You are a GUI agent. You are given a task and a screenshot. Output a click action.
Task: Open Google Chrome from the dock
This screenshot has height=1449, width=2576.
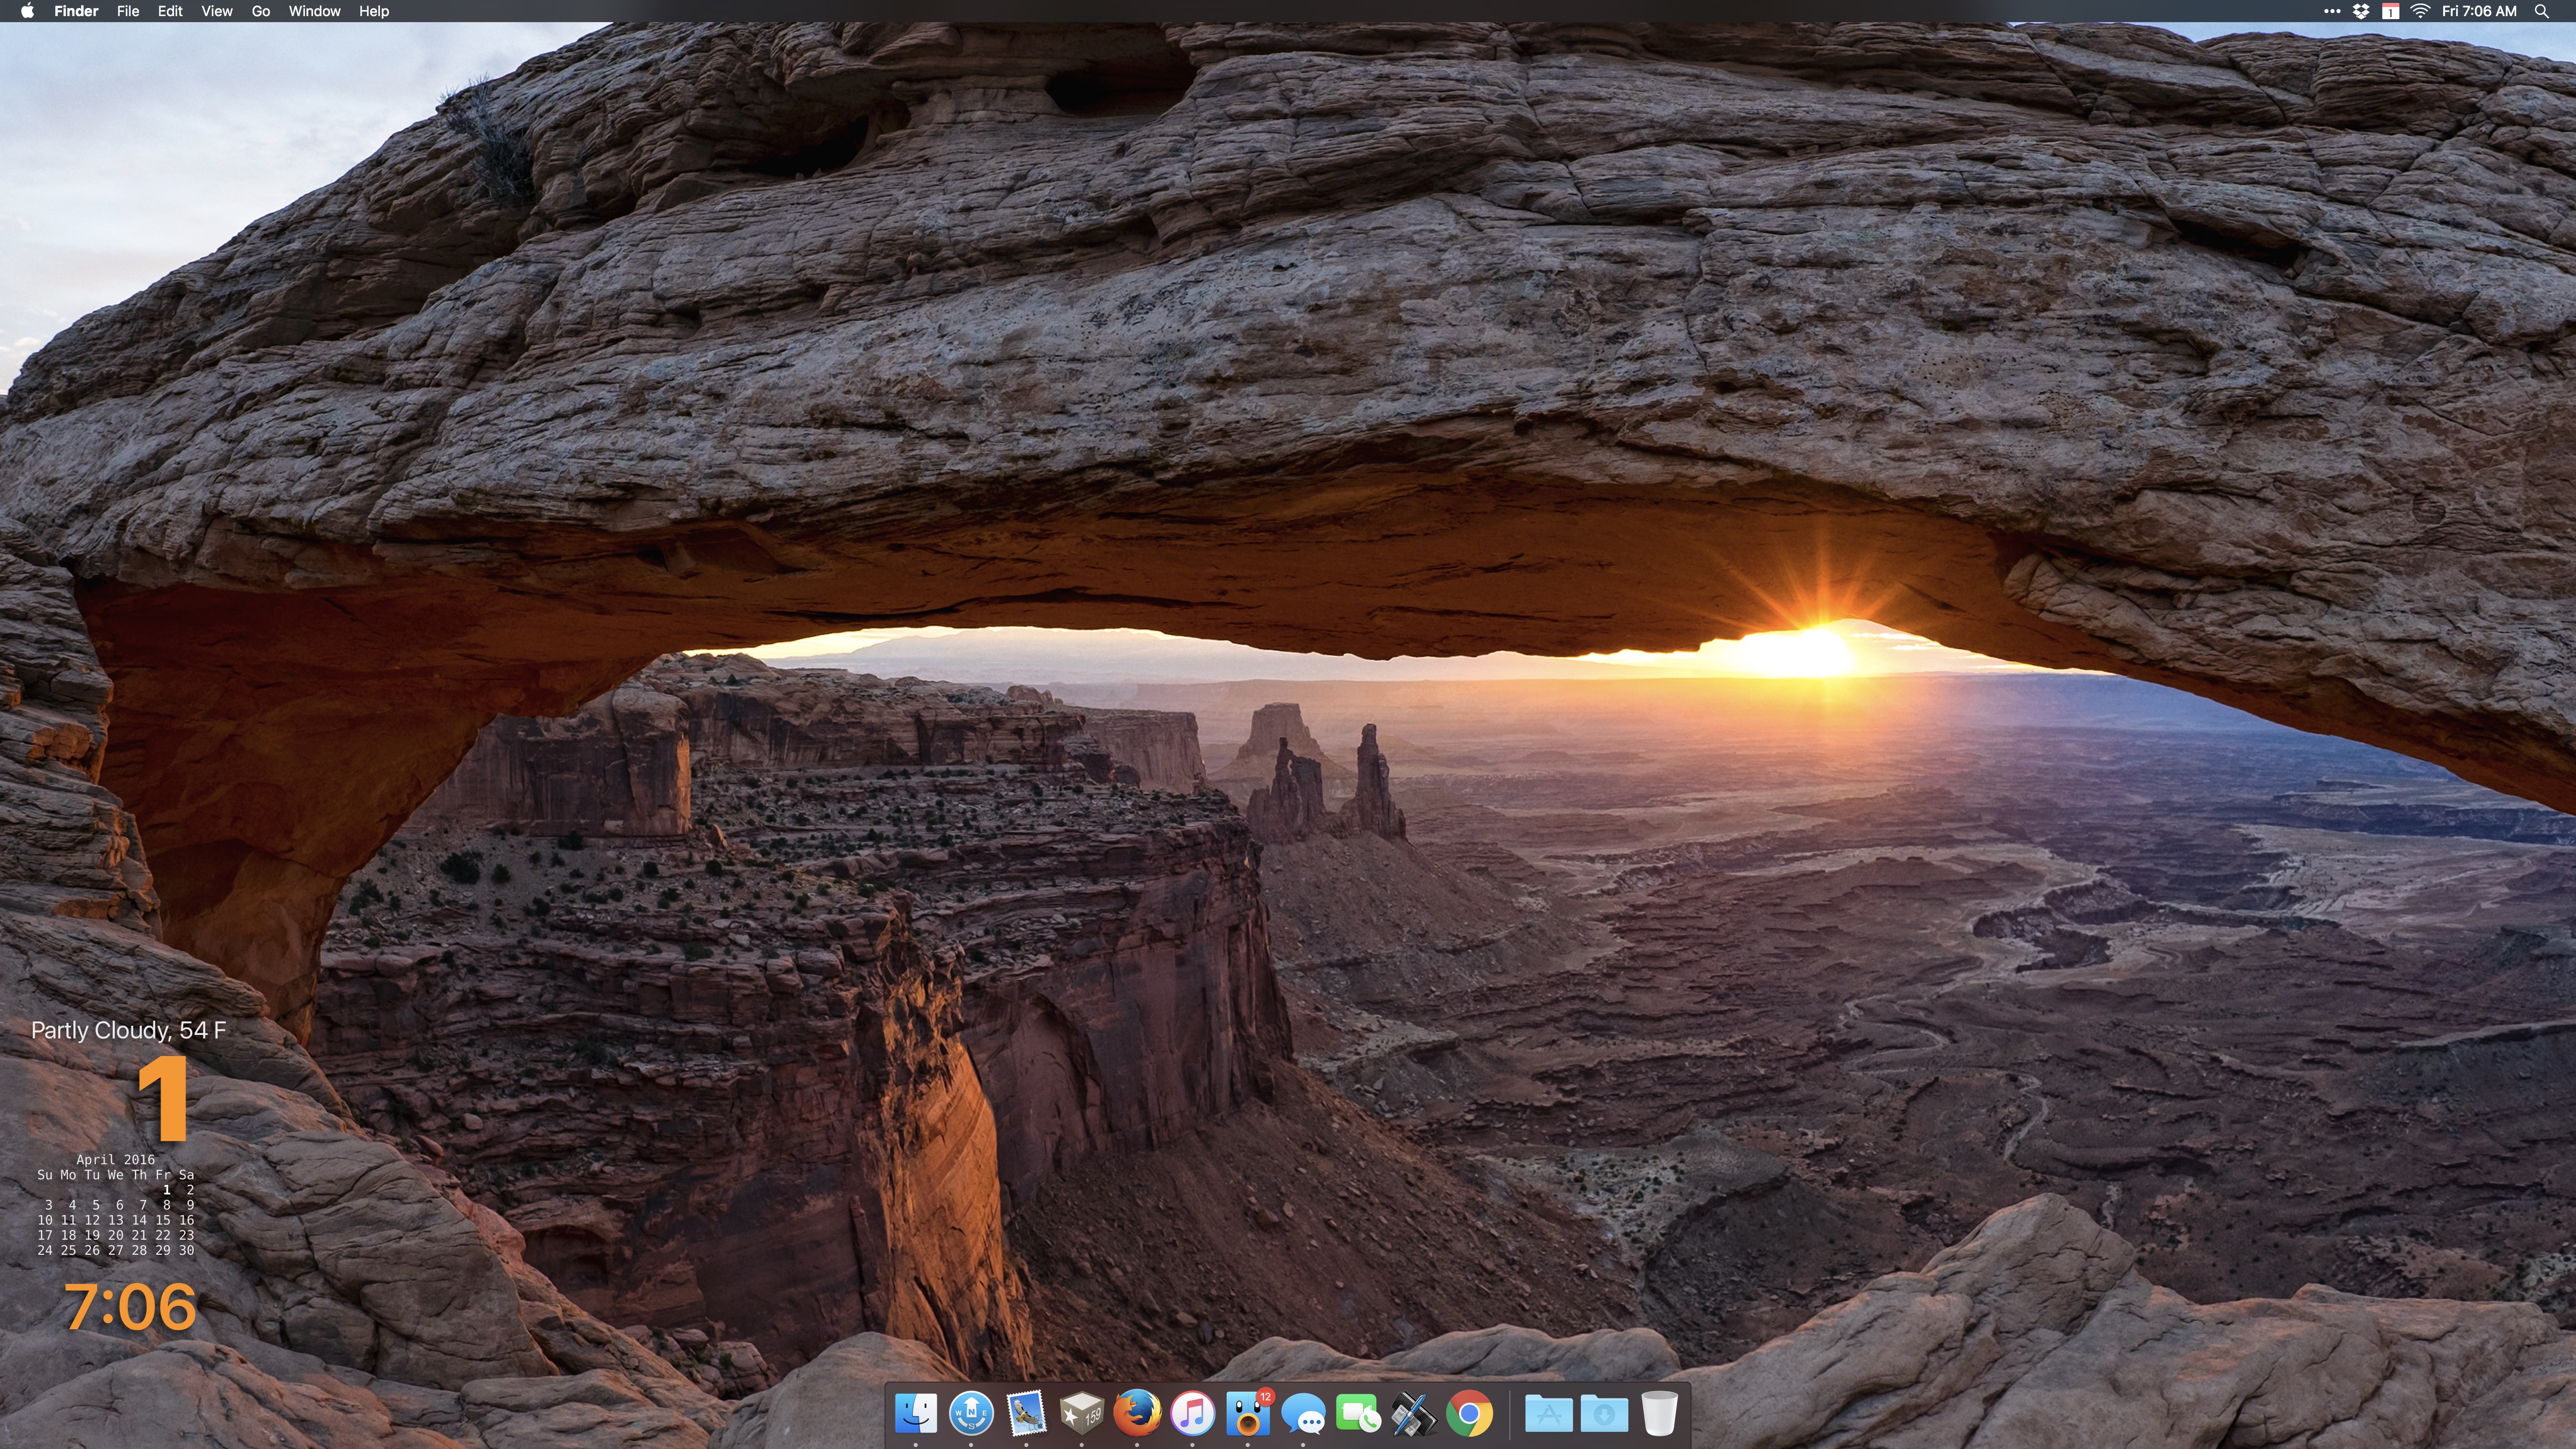point(1469,1413)
